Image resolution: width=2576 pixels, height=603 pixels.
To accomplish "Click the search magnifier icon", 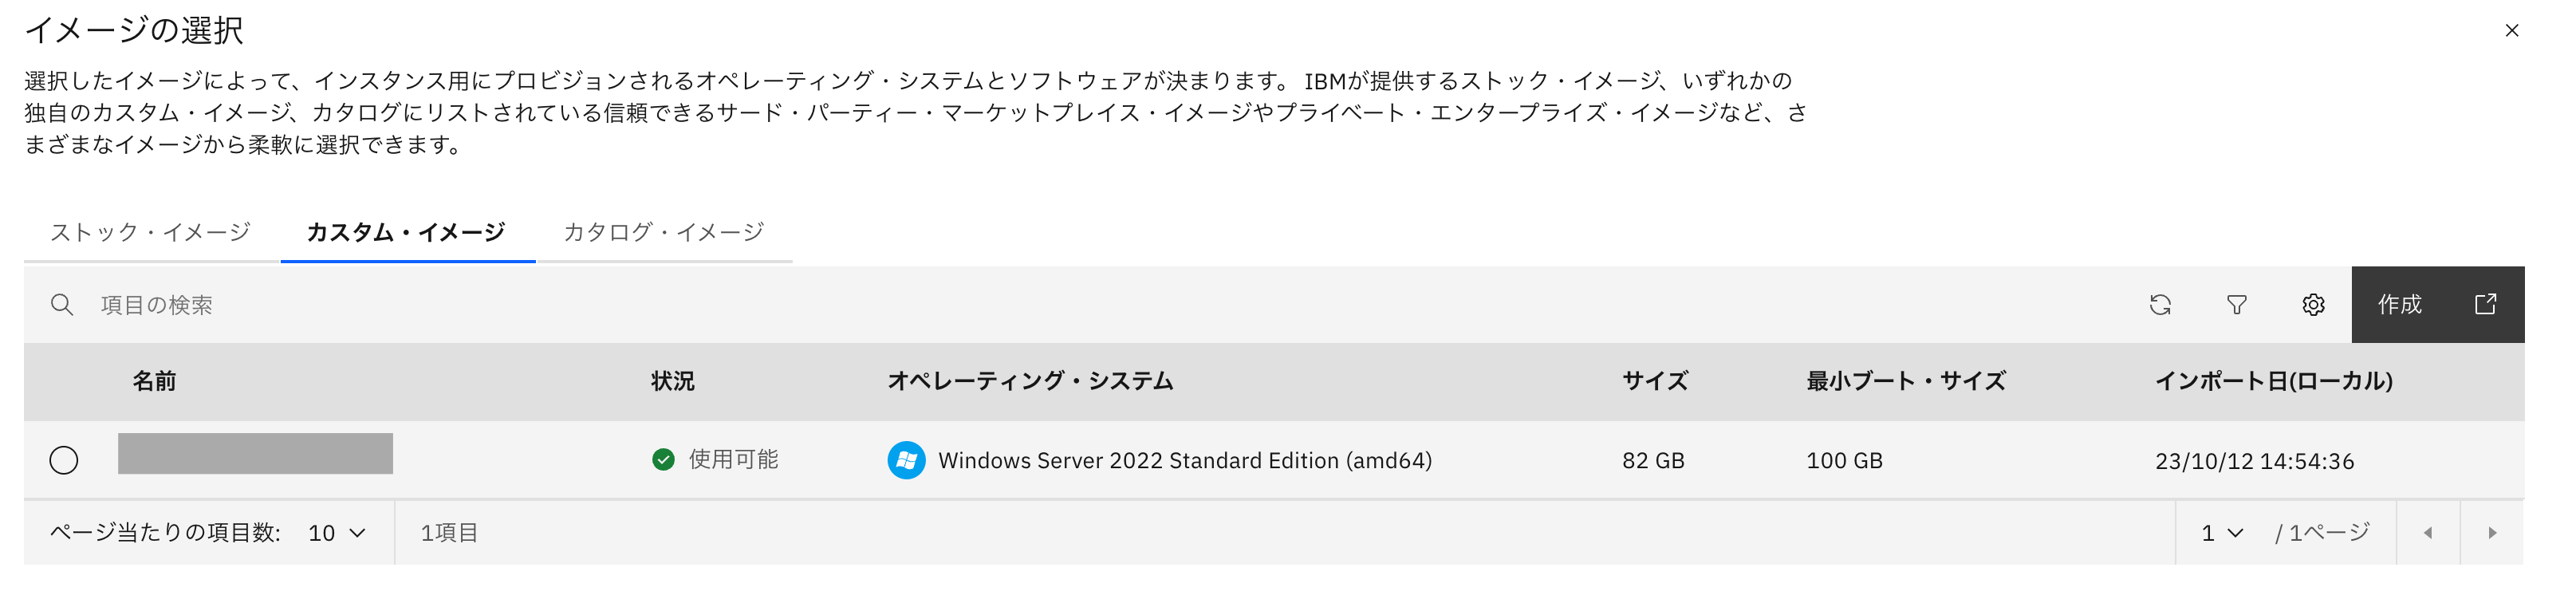I will pyautogui.click(x=62, y=305).
